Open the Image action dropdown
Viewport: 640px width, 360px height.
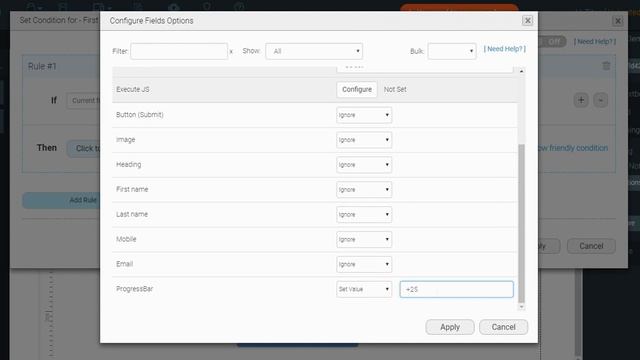(364, 140)
